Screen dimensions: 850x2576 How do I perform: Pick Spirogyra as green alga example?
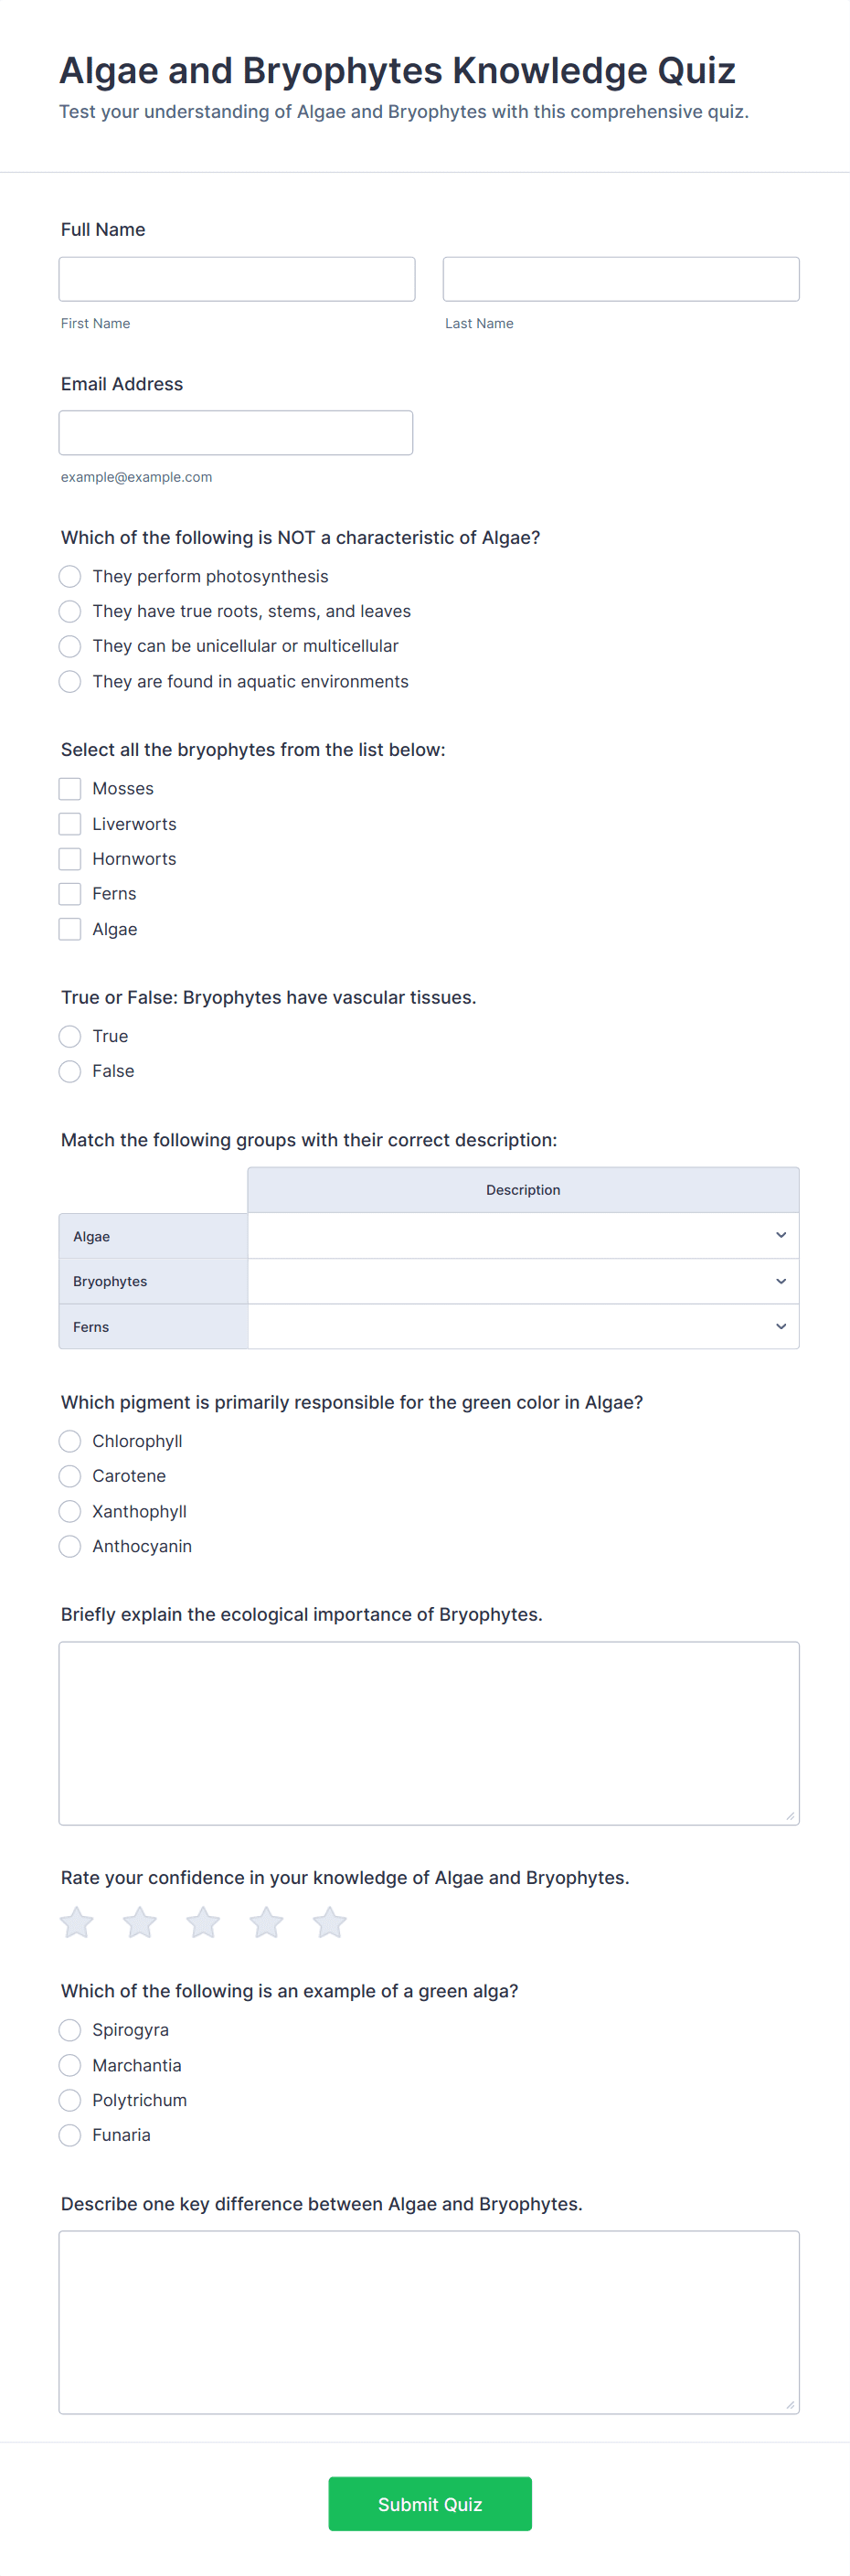click(x=70, y=2030)
